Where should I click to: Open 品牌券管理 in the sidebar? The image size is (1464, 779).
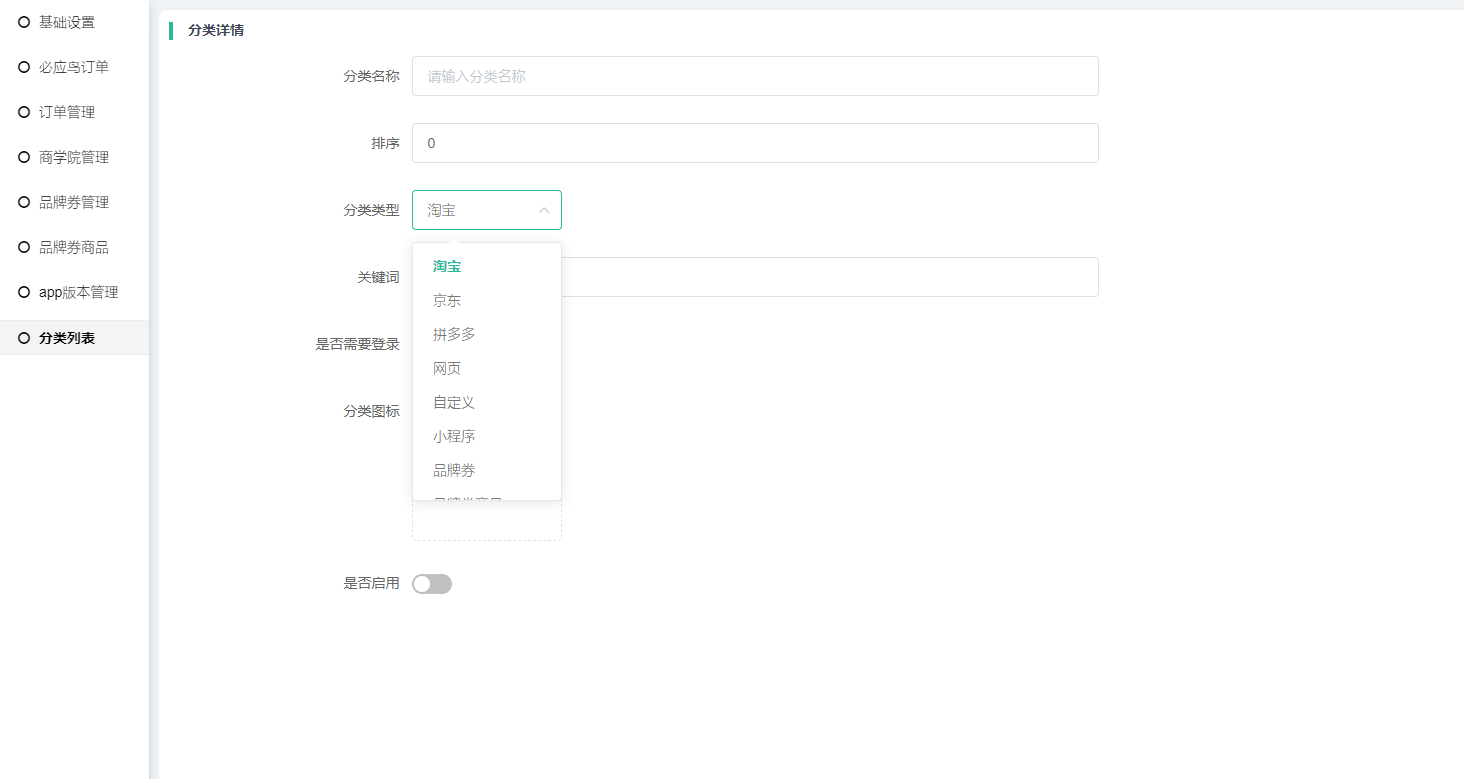coord(74,202)
